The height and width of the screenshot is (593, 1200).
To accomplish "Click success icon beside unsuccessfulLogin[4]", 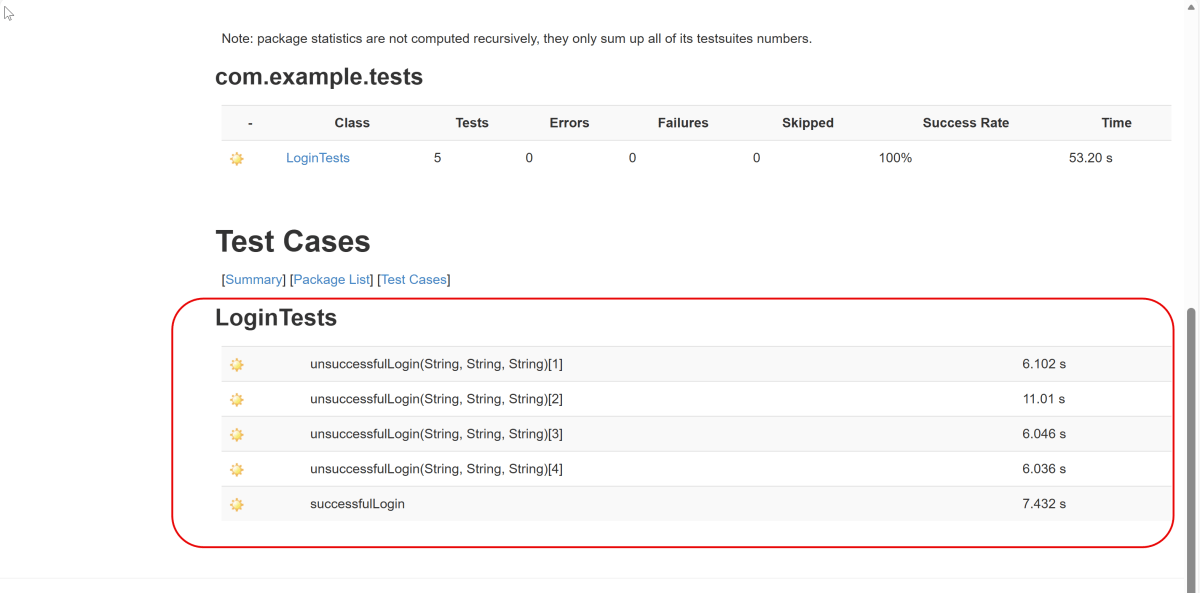I will tap(237, 470).
